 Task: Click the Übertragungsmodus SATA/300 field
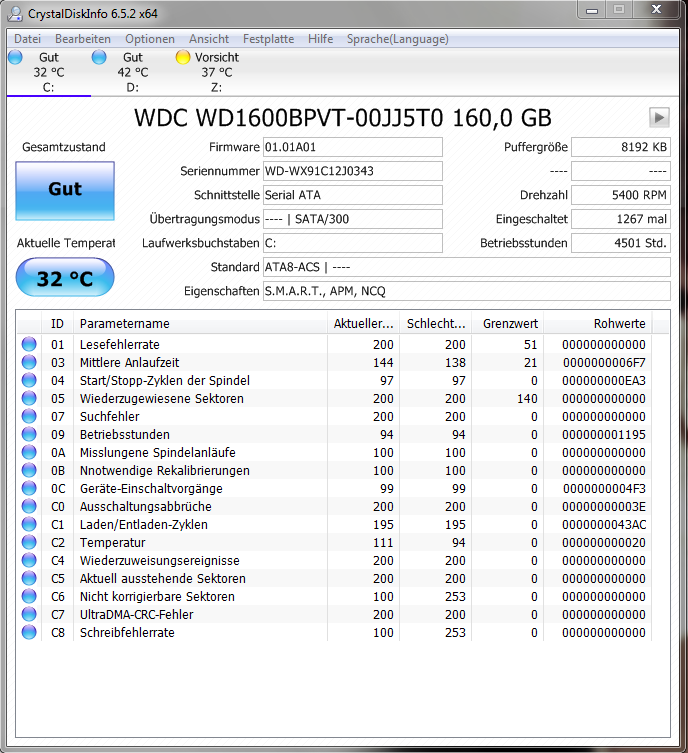[352, 219]
